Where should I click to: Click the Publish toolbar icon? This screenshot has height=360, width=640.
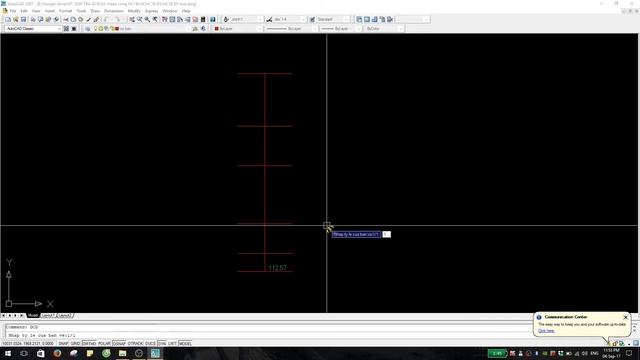tap(48, 19)
